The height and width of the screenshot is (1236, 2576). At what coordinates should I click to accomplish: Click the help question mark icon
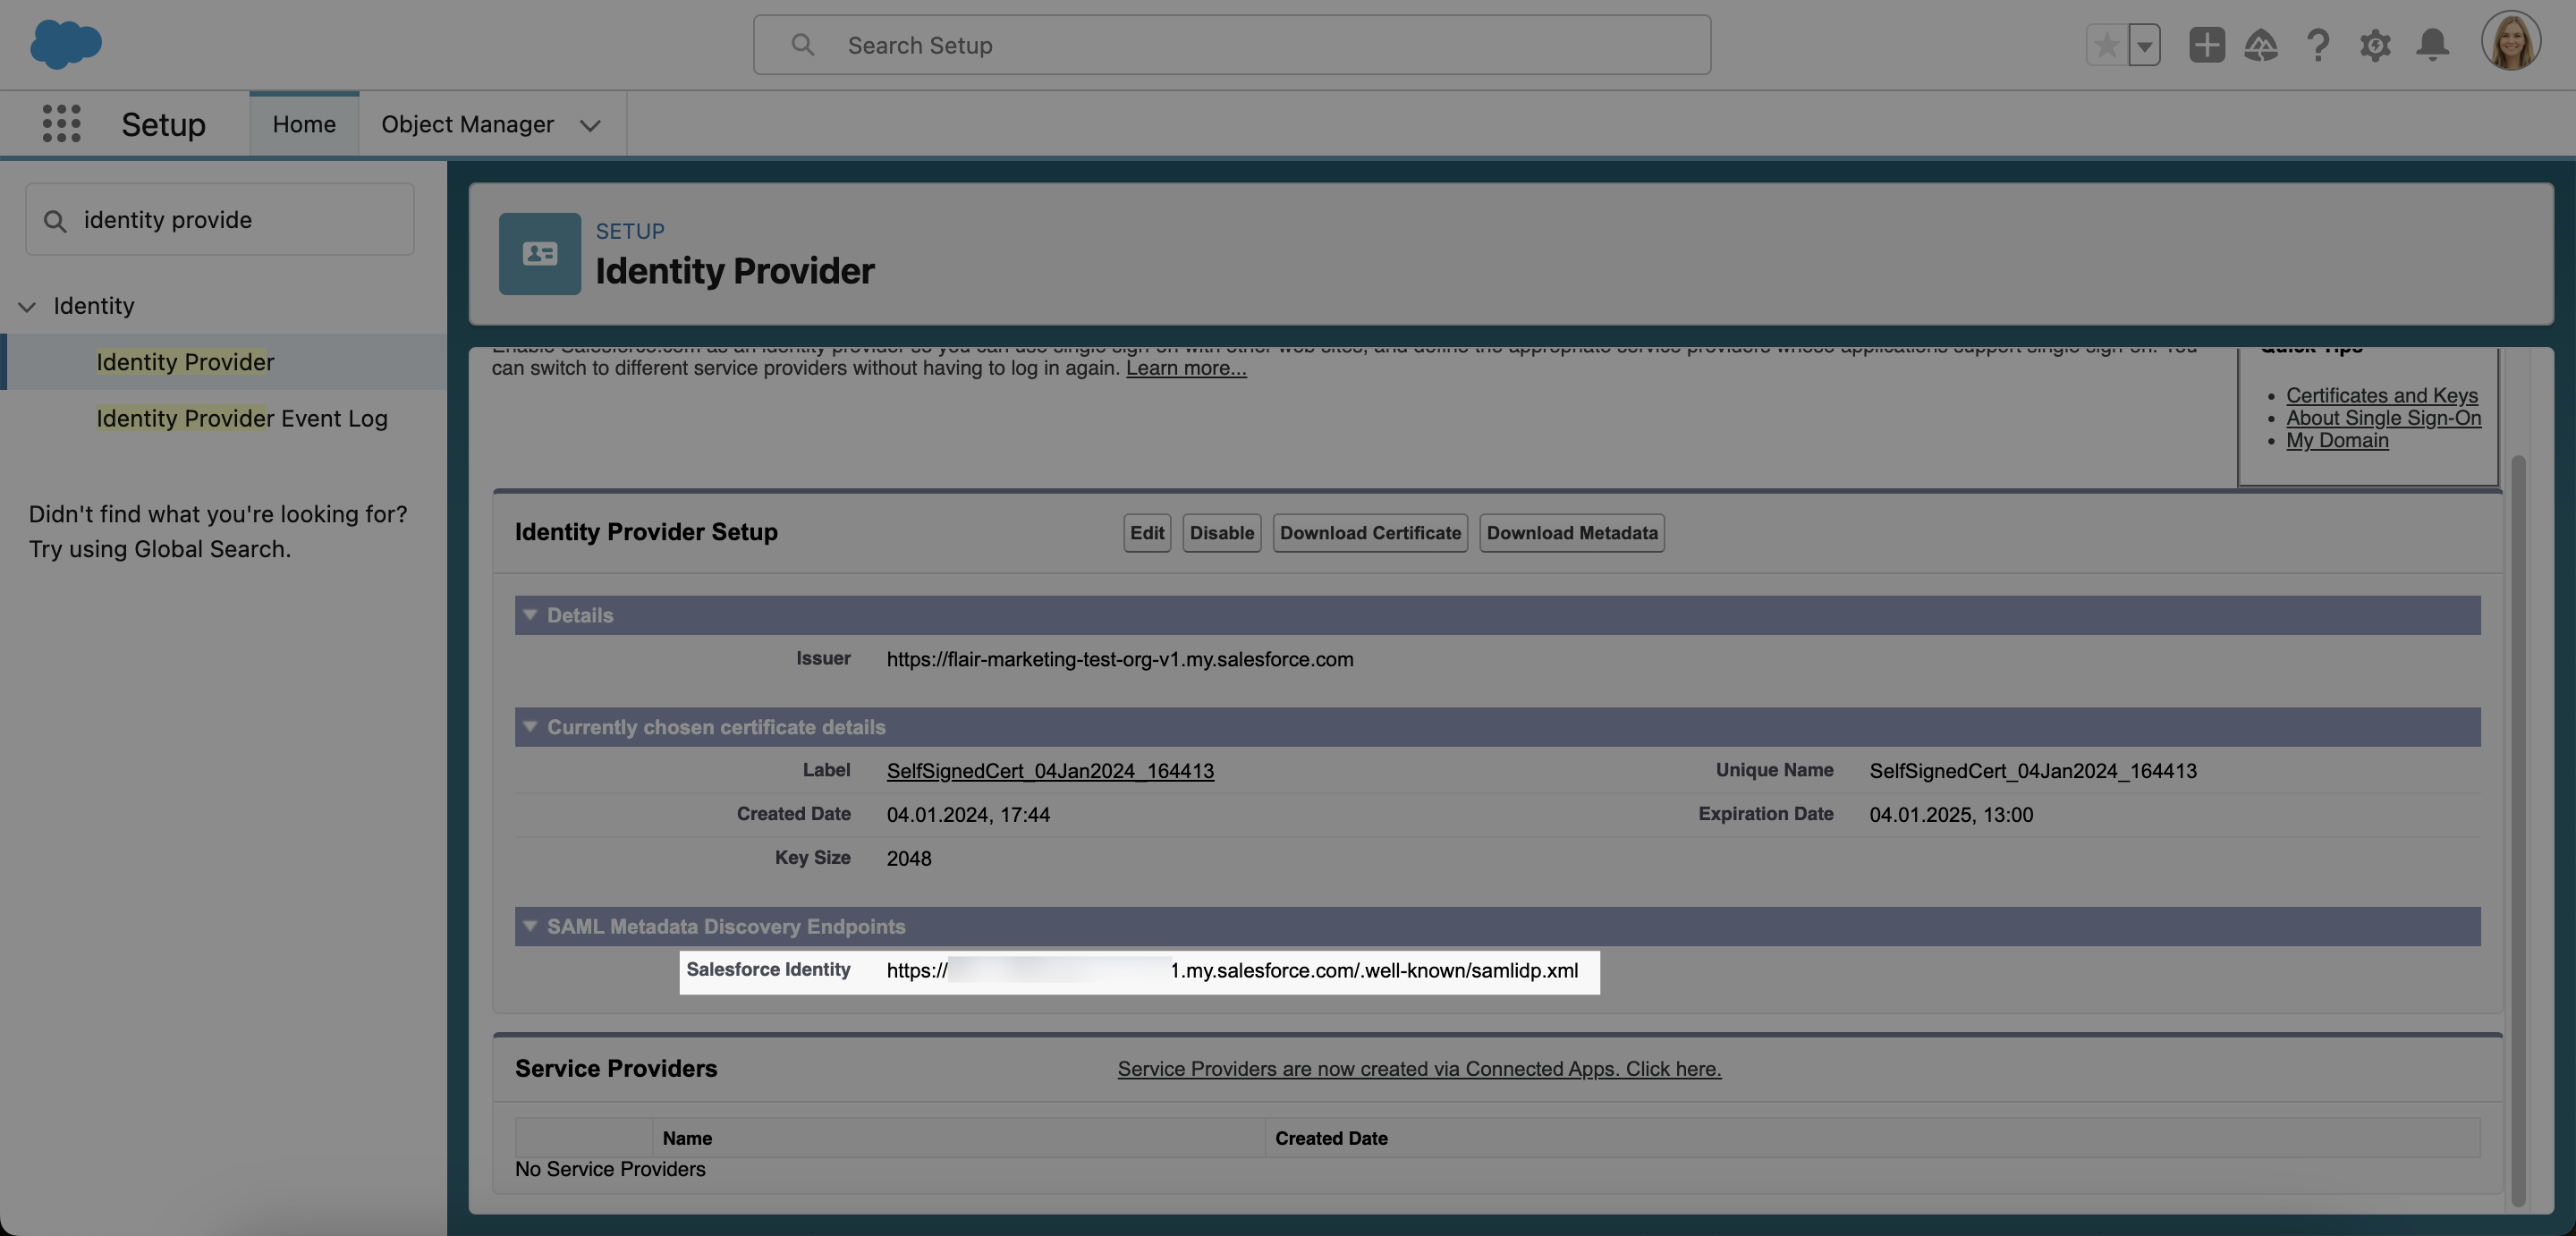click(x=2318, y=45)
